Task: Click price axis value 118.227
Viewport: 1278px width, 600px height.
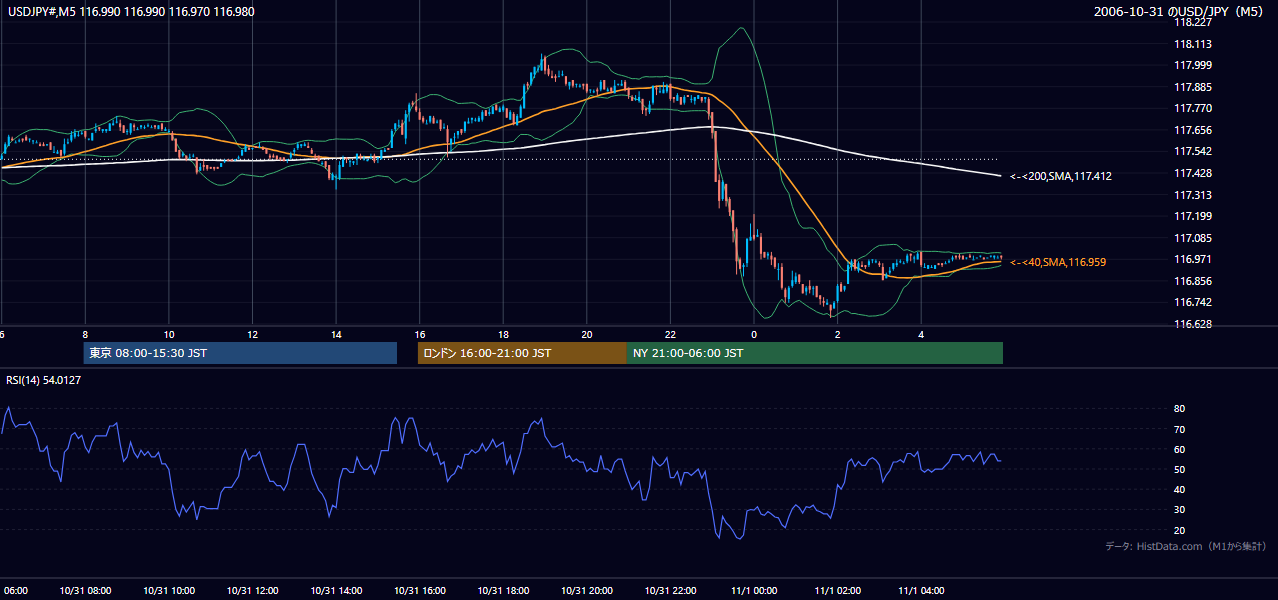Action: (1193, 23)
